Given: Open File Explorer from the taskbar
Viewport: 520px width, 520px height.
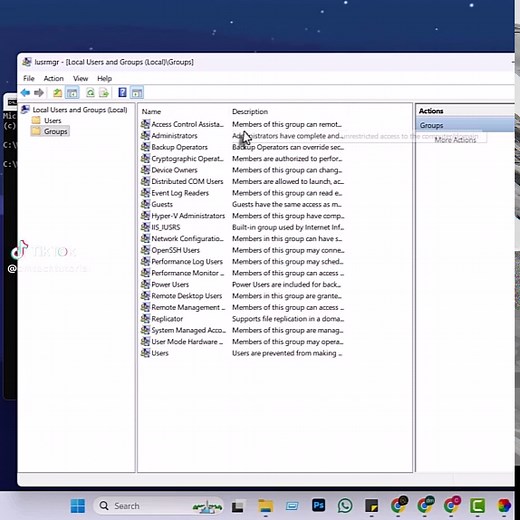Looking at the screenshot, I should click(266, 506).
